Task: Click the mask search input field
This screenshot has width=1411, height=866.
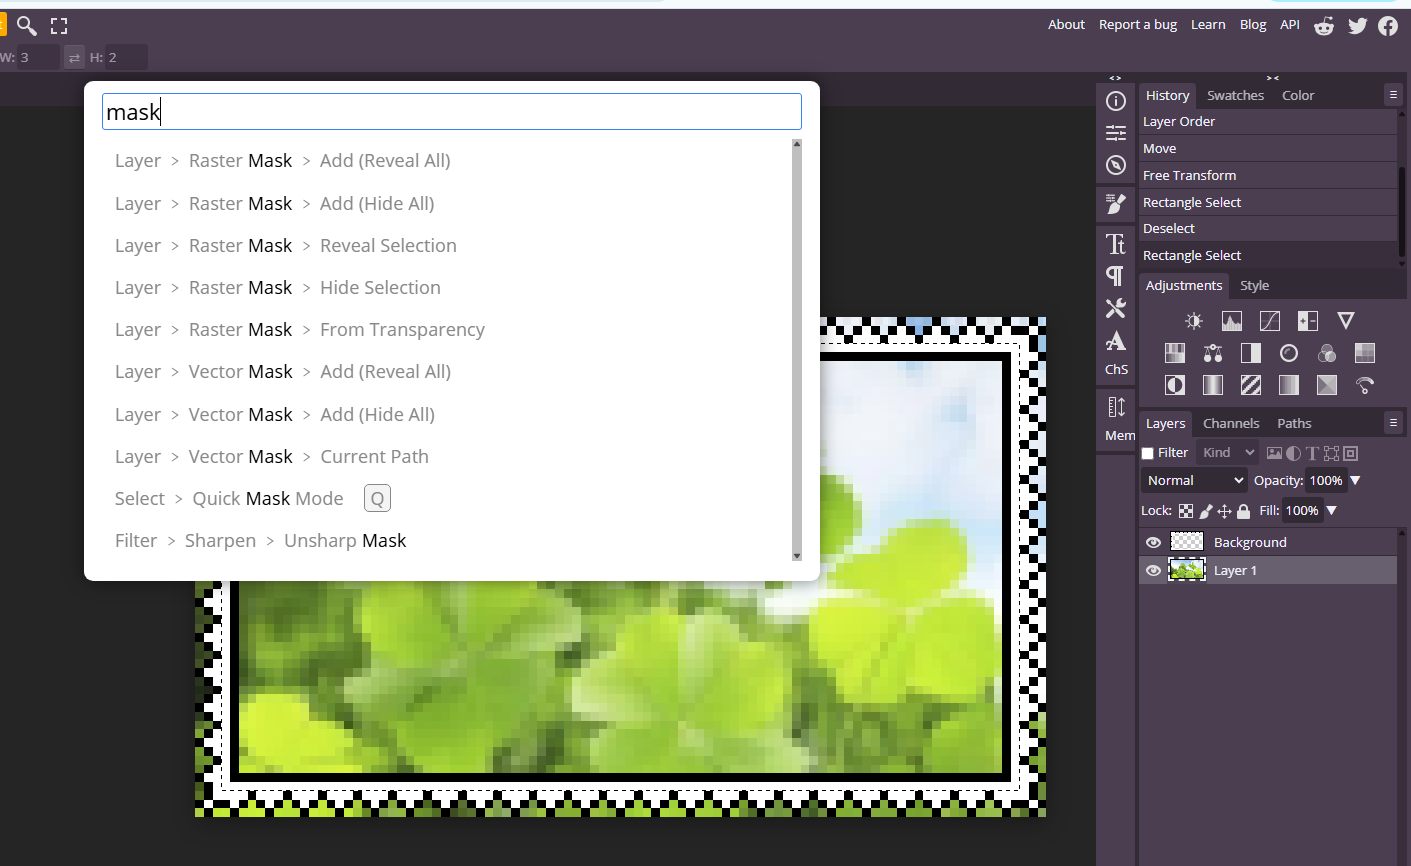Action: (x=452, y=112)
